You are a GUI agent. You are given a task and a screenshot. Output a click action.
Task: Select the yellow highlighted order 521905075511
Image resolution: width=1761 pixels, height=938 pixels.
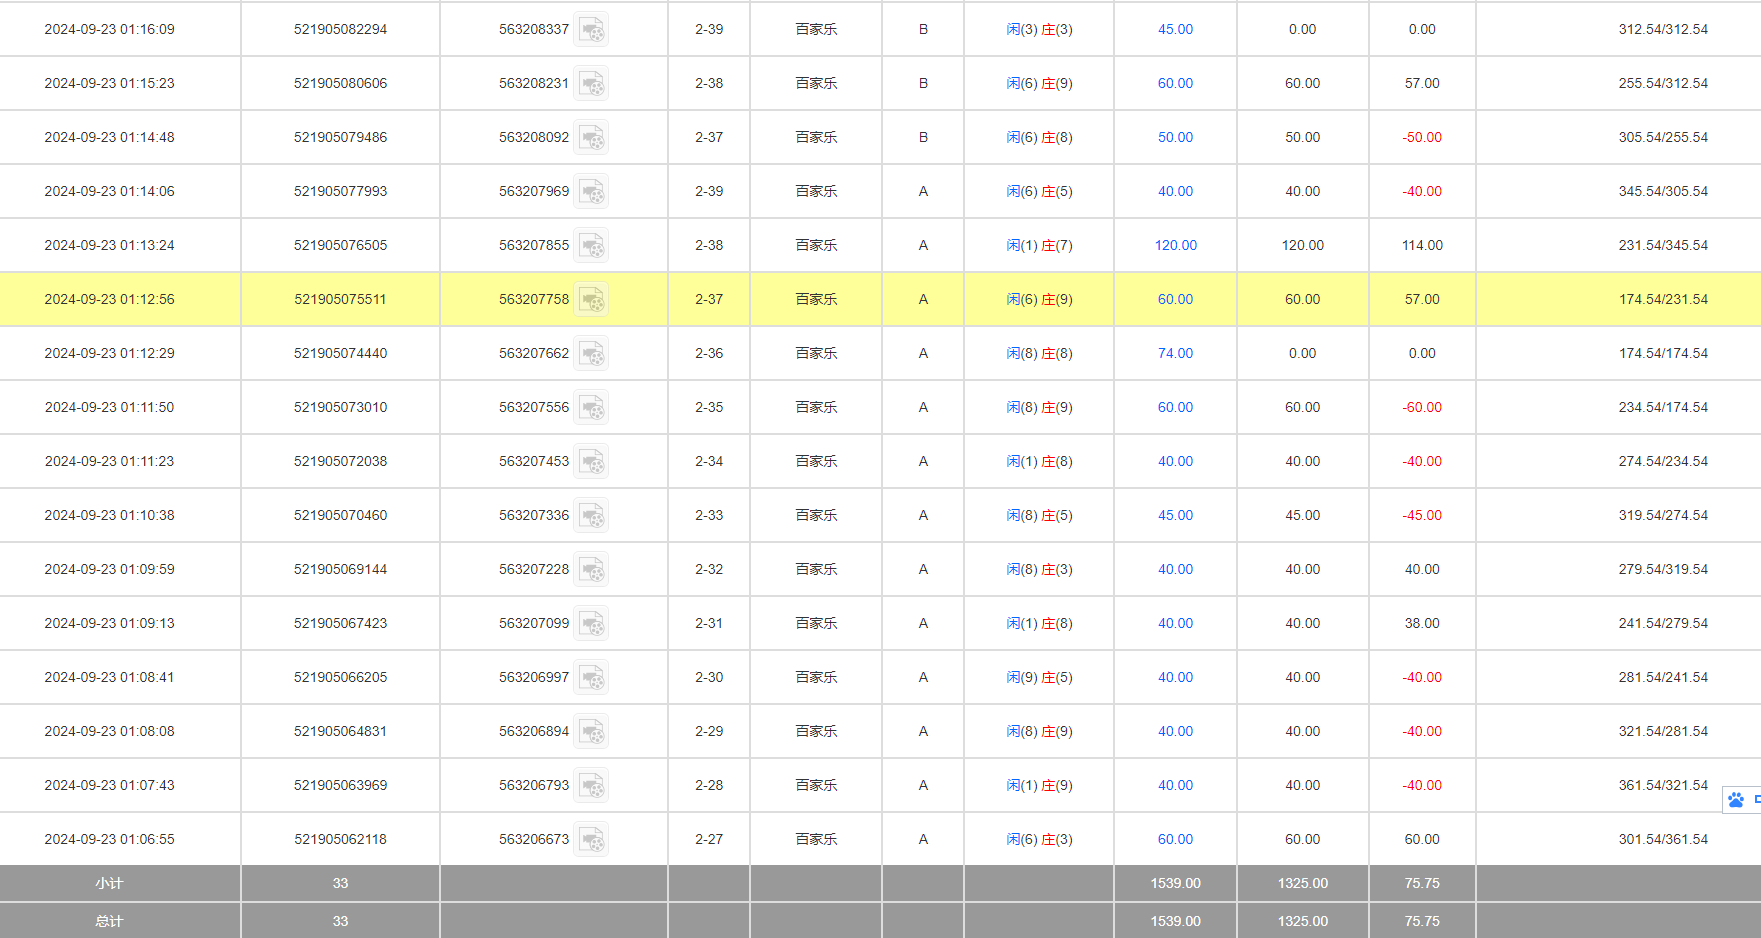[x=340, y=300]
